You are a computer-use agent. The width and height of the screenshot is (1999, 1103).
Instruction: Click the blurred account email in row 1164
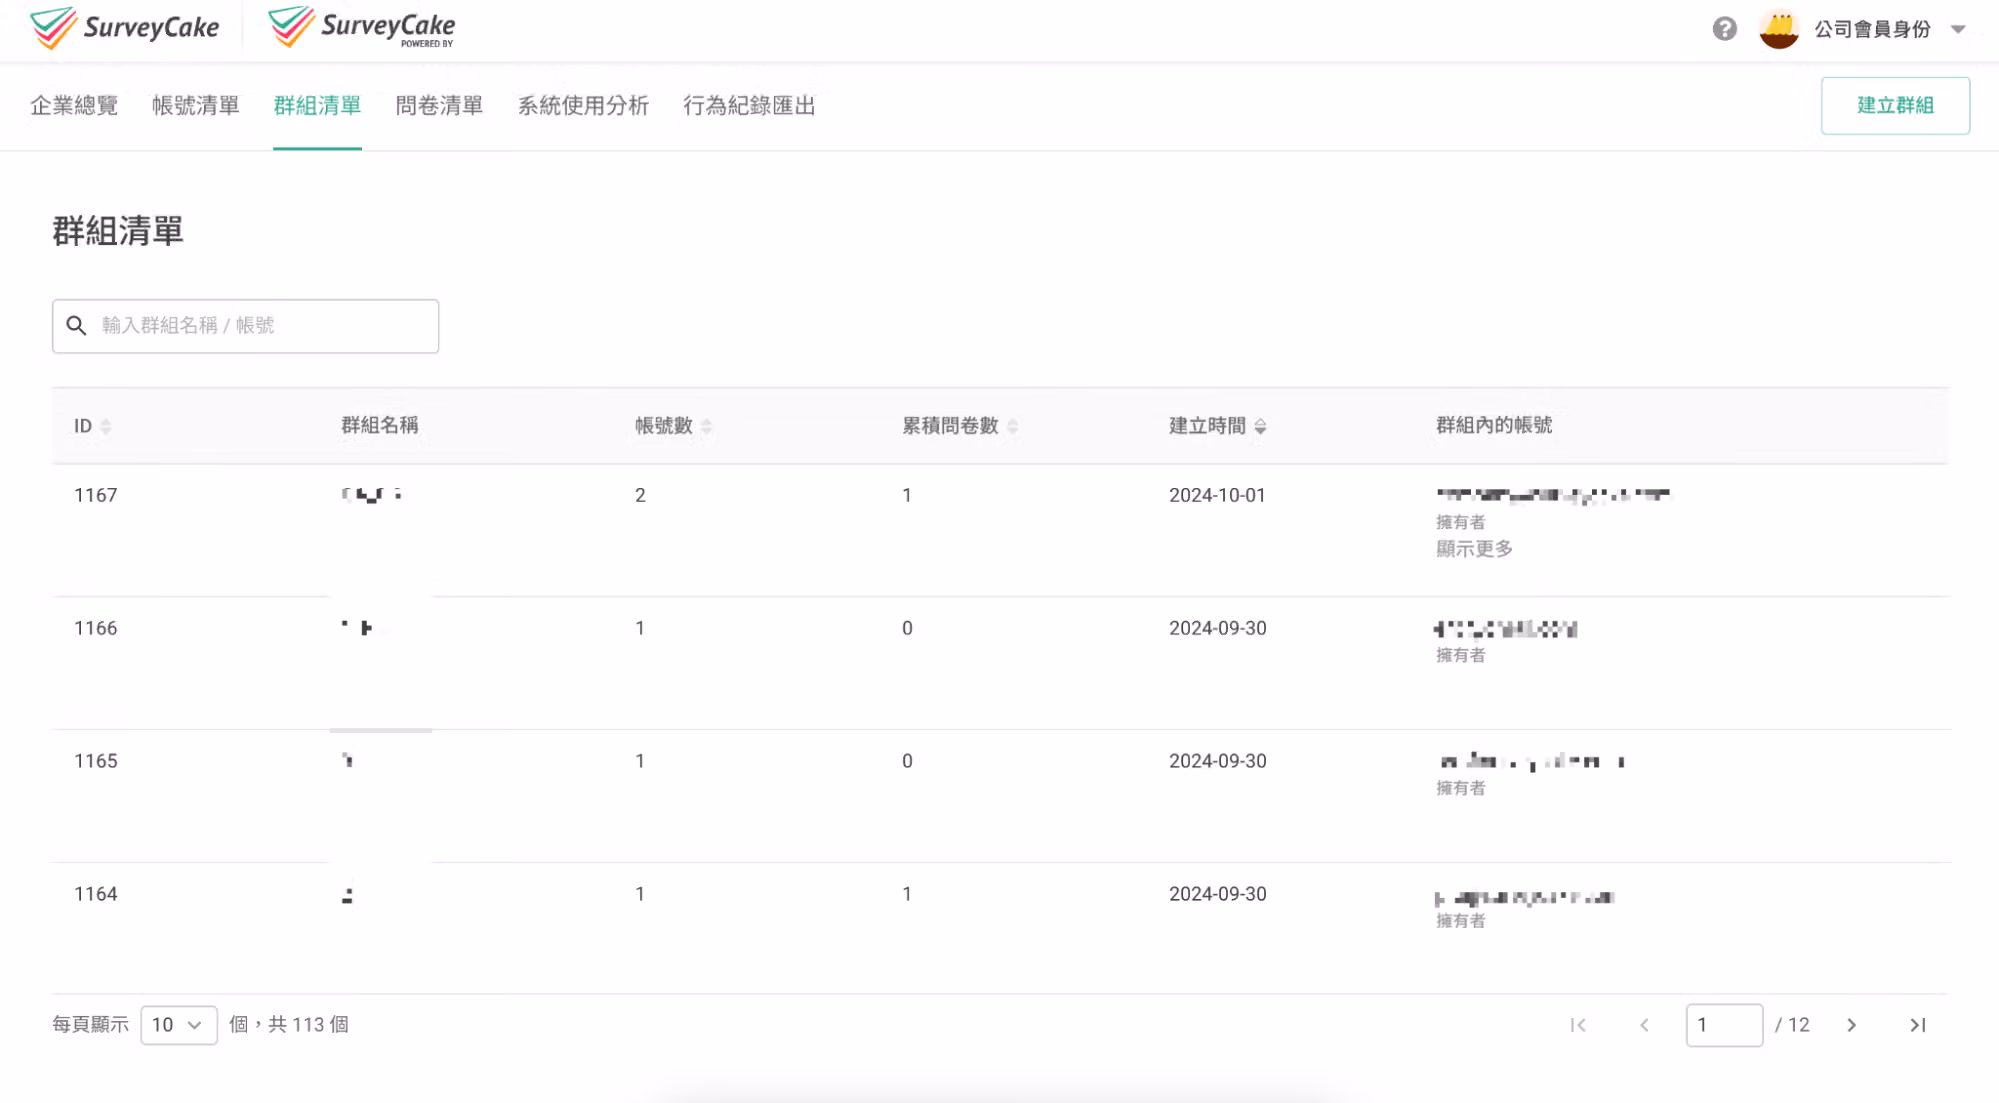click(1525, 897)
